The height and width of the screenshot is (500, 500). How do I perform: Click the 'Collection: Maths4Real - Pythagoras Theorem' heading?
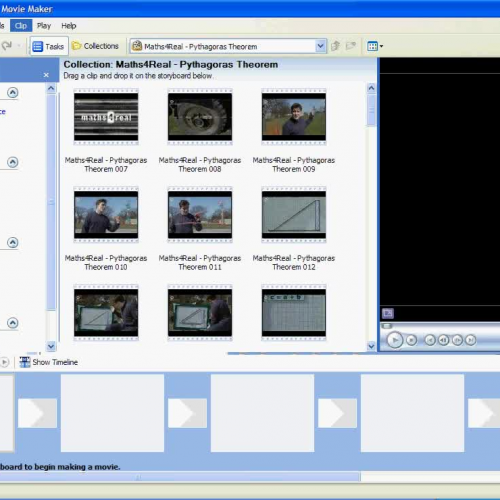(x=171, y=65)
